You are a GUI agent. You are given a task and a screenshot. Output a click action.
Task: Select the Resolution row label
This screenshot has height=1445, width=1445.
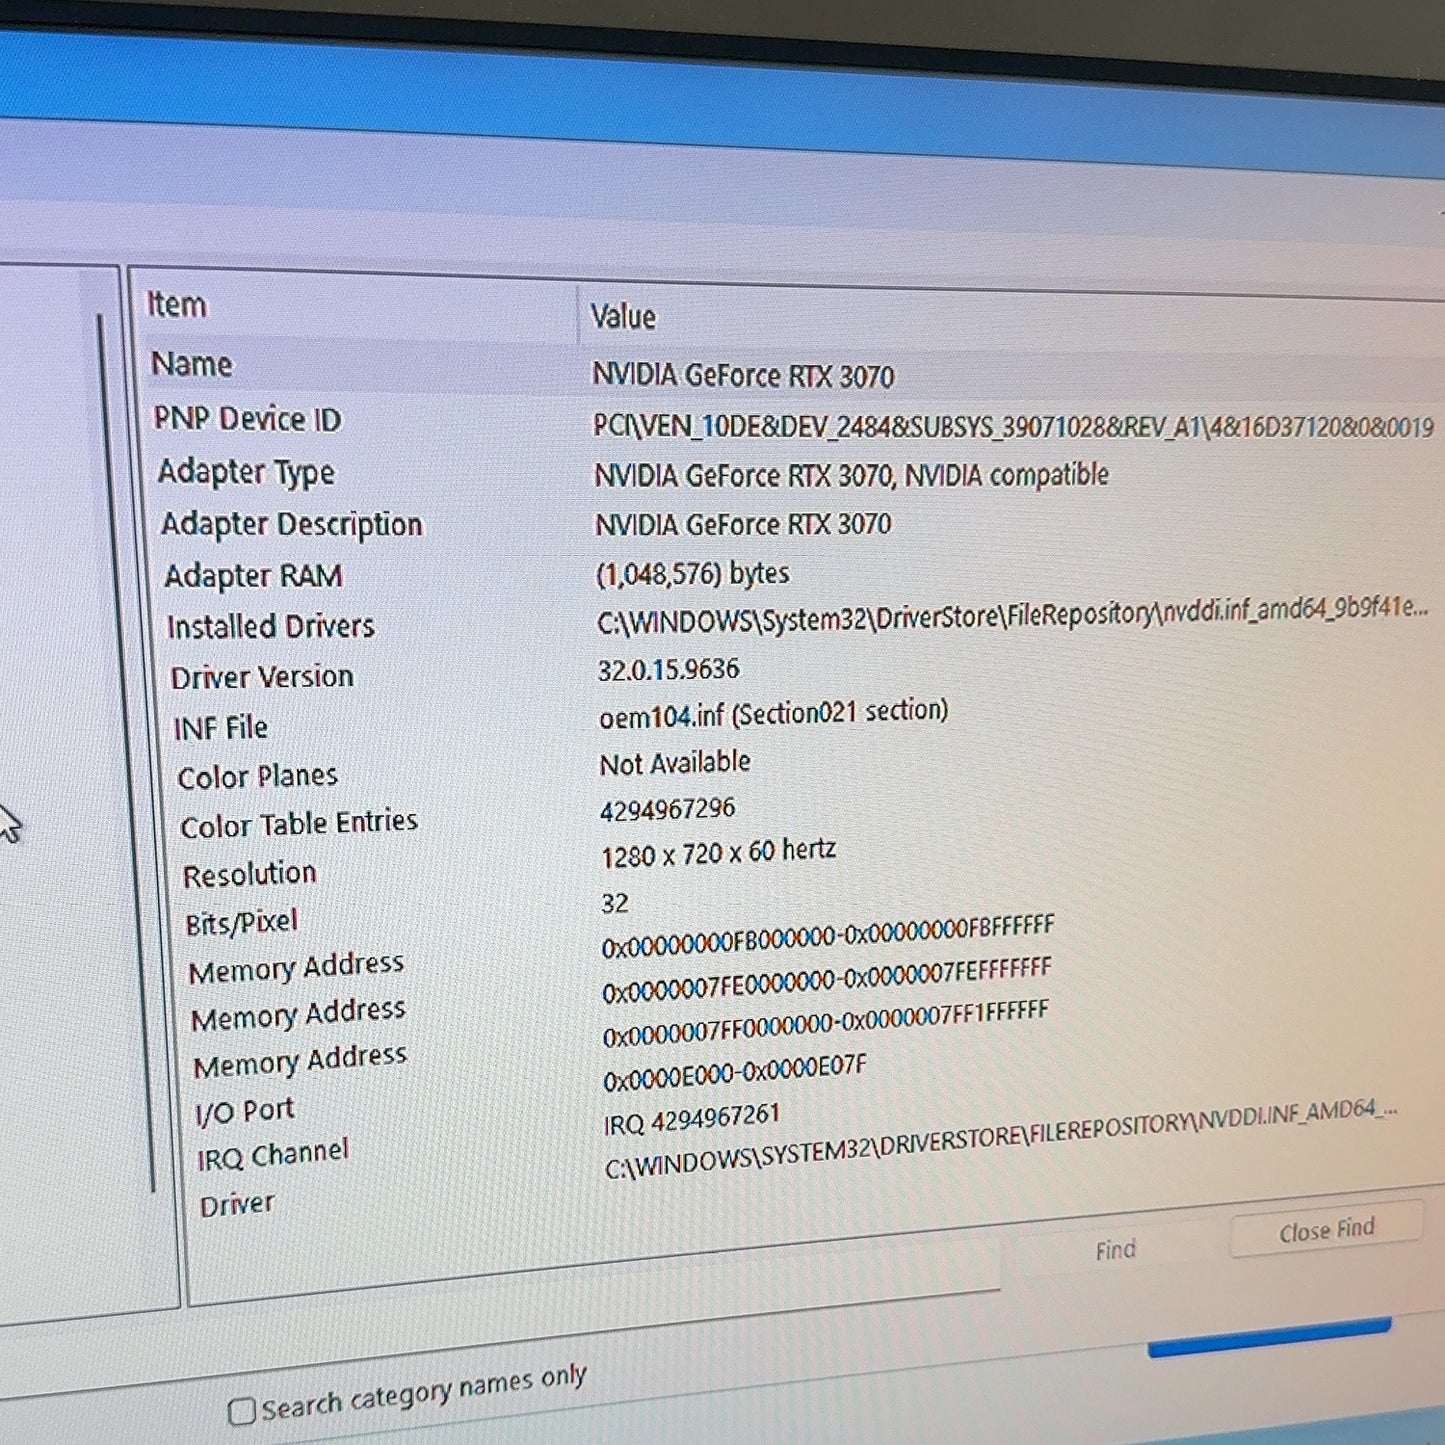(x=249, y=874)
